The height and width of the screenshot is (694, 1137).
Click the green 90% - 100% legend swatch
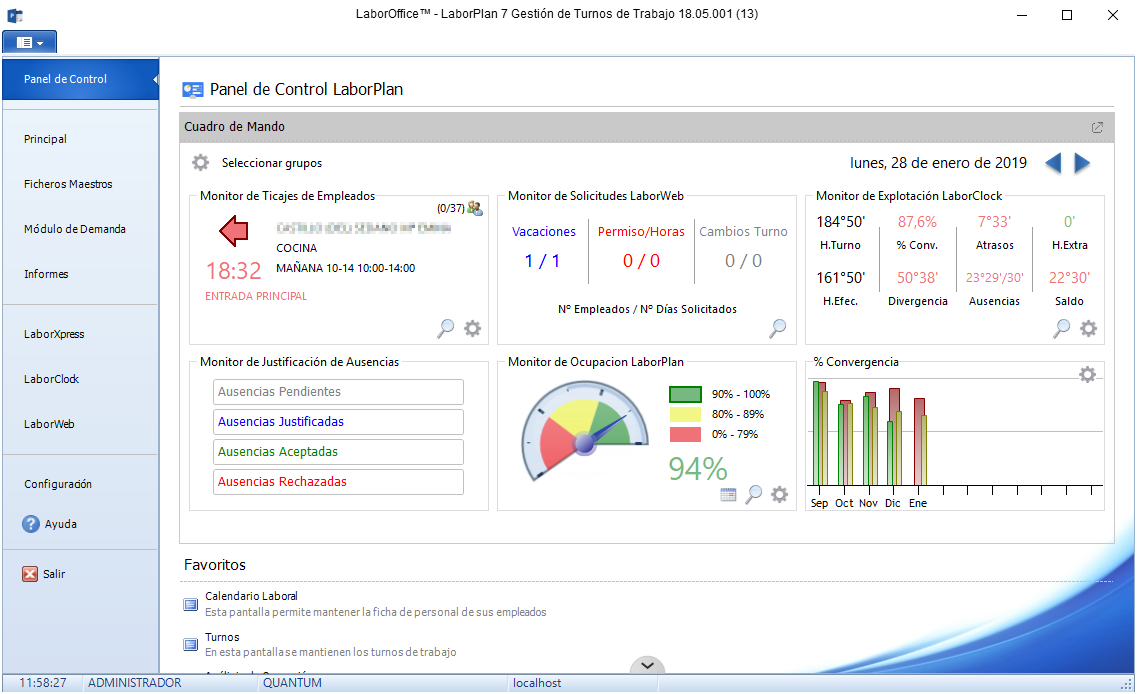685,394
